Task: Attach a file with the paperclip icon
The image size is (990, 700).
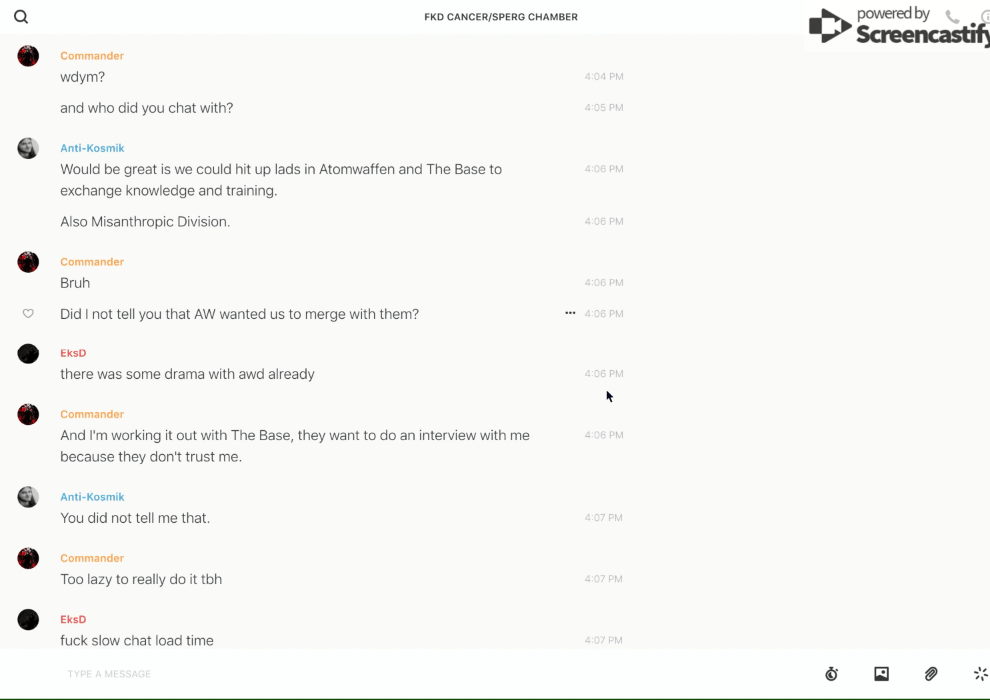Action: pyautogui.click(x=931, y=674)
